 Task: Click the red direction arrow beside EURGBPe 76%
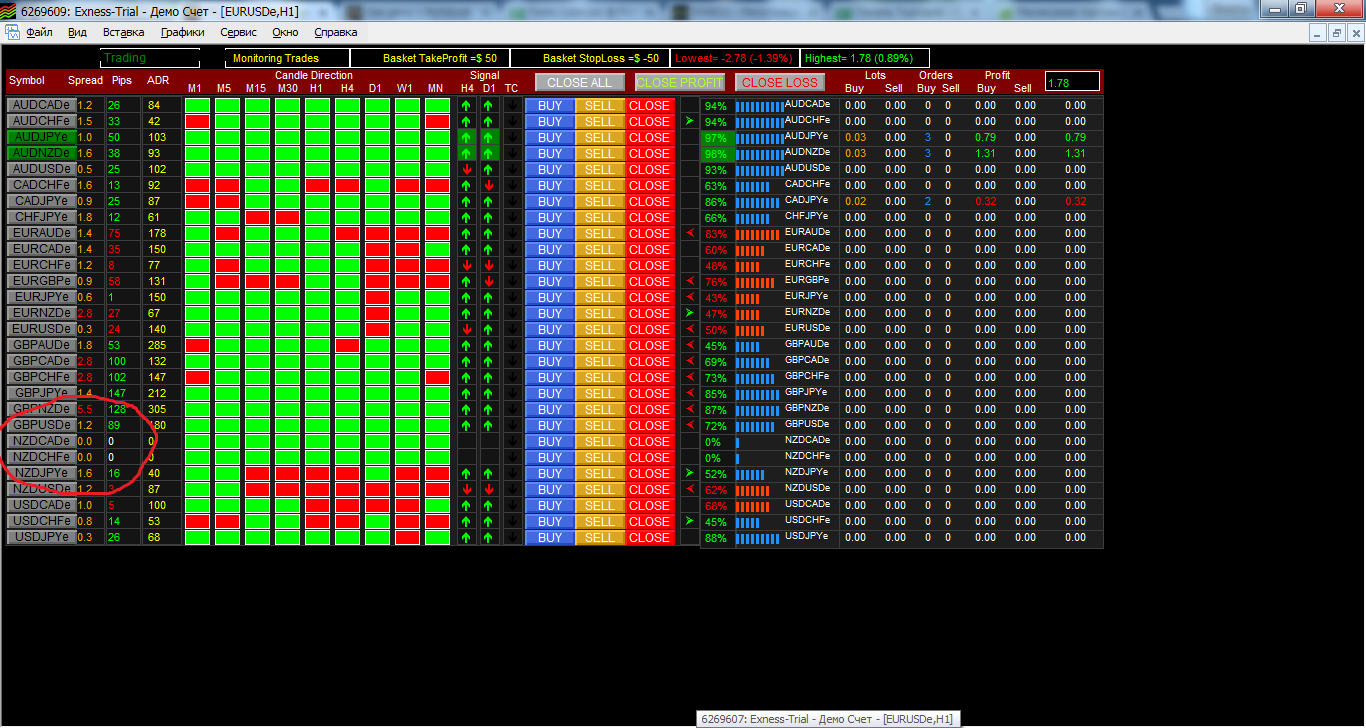(689, 281)
